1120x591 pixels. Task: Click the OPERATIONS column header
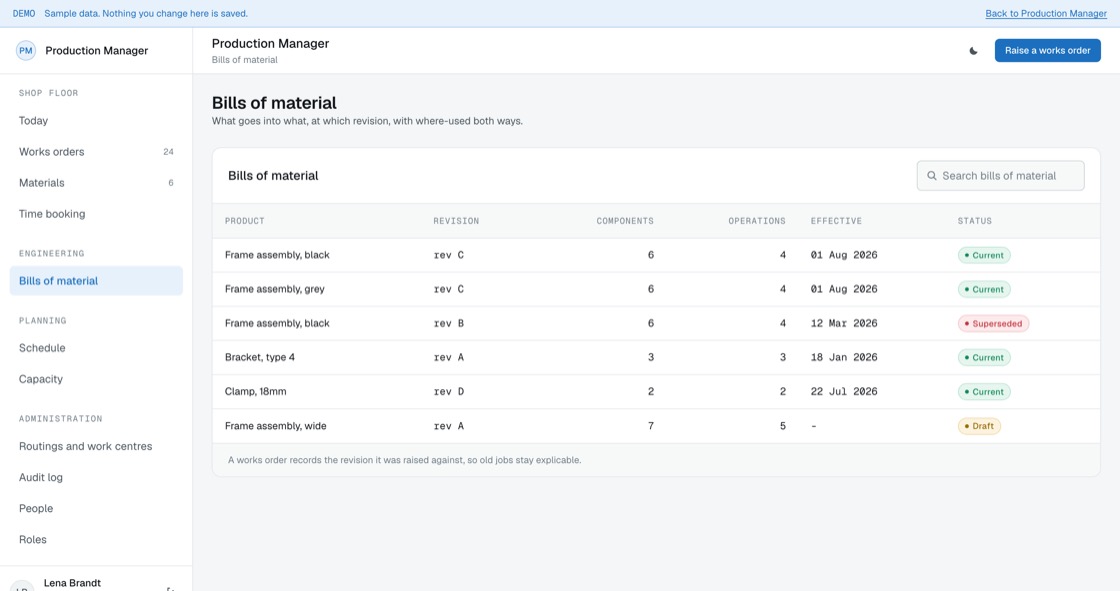point(756,221)
